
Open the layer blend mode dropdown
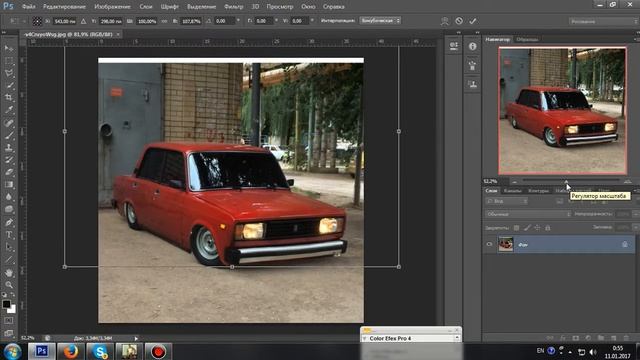[528, 214]
